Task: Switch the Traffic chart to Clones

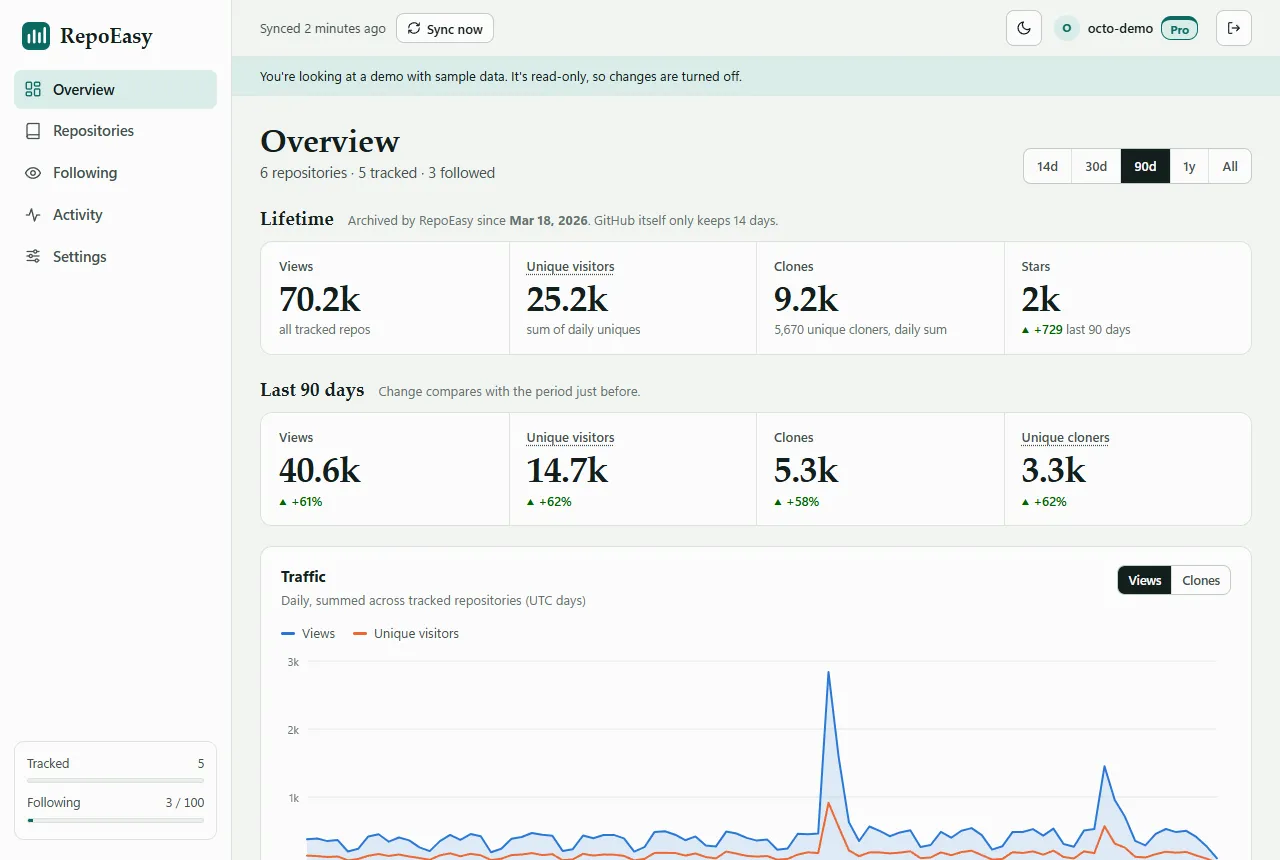Action: (1201, 580)
